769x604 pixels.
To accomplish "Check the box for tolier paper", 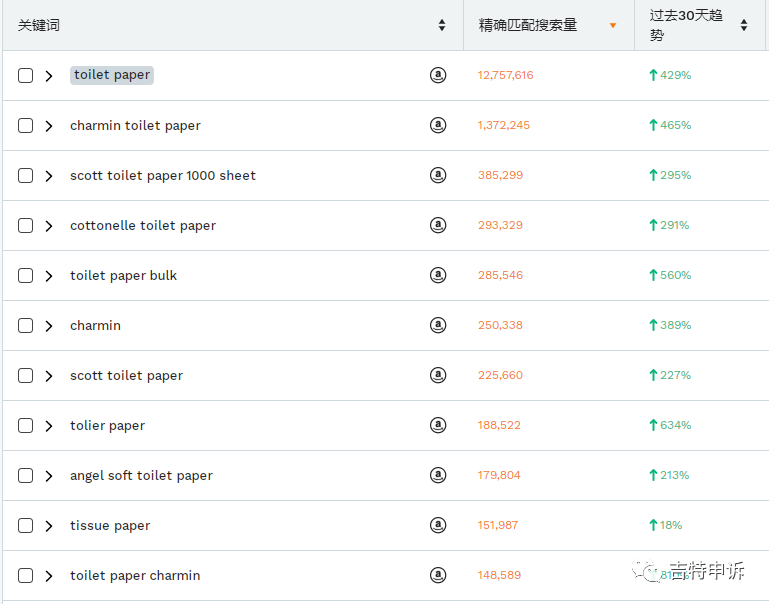I will tap(26, 426).
